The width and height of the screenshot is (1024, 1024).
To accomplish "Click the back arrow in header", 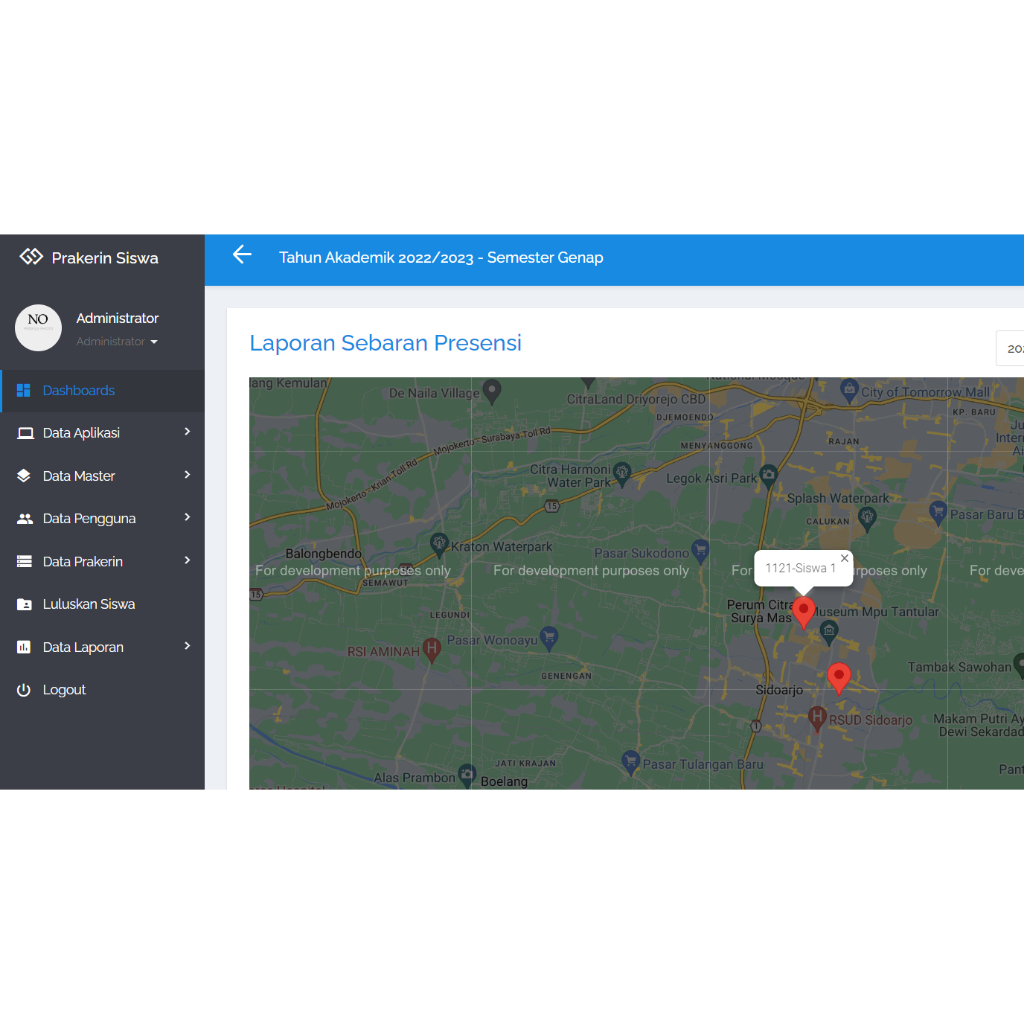I will [242, 255].
